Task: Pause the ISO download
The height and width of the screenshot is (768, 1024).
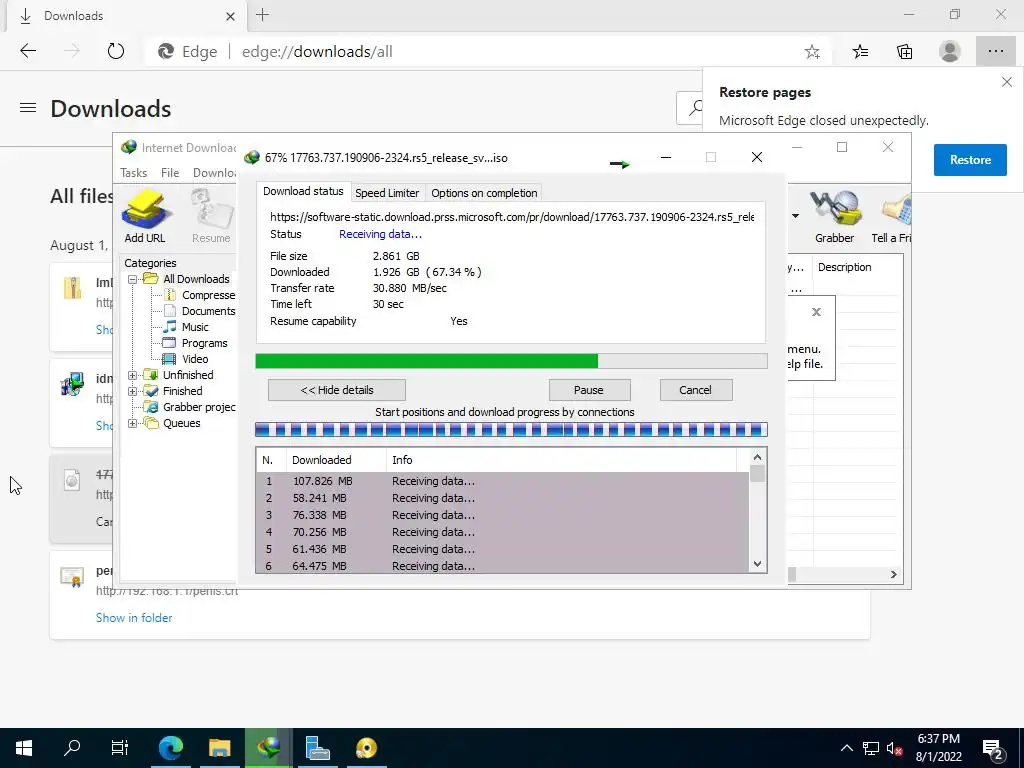Action: (589, 390)
